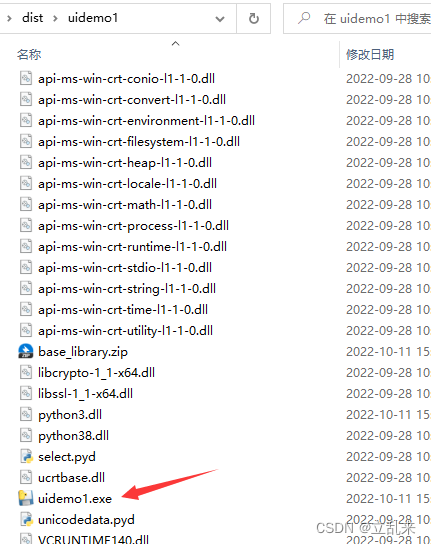431x544 pixels.
Task: Click the ucrtbase.dll file icon
Action: coord(26,477)
